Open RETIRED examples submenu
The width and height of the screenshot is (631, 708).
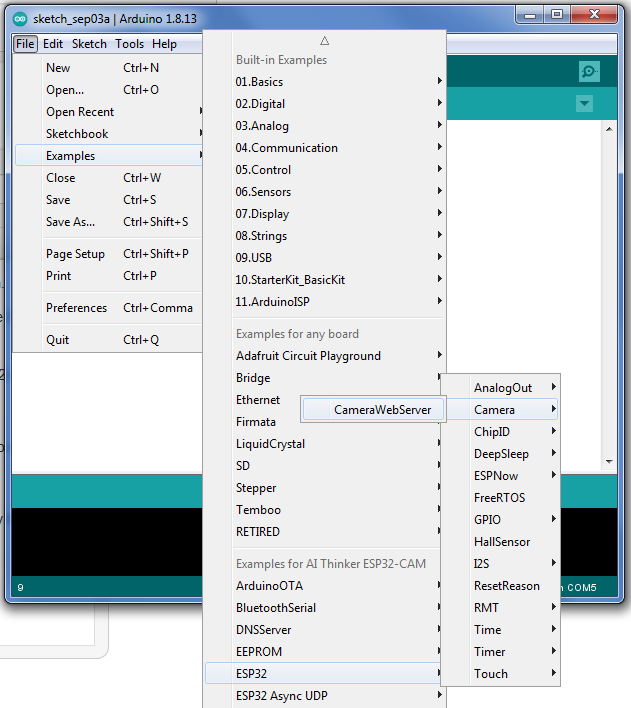[323, 532]
